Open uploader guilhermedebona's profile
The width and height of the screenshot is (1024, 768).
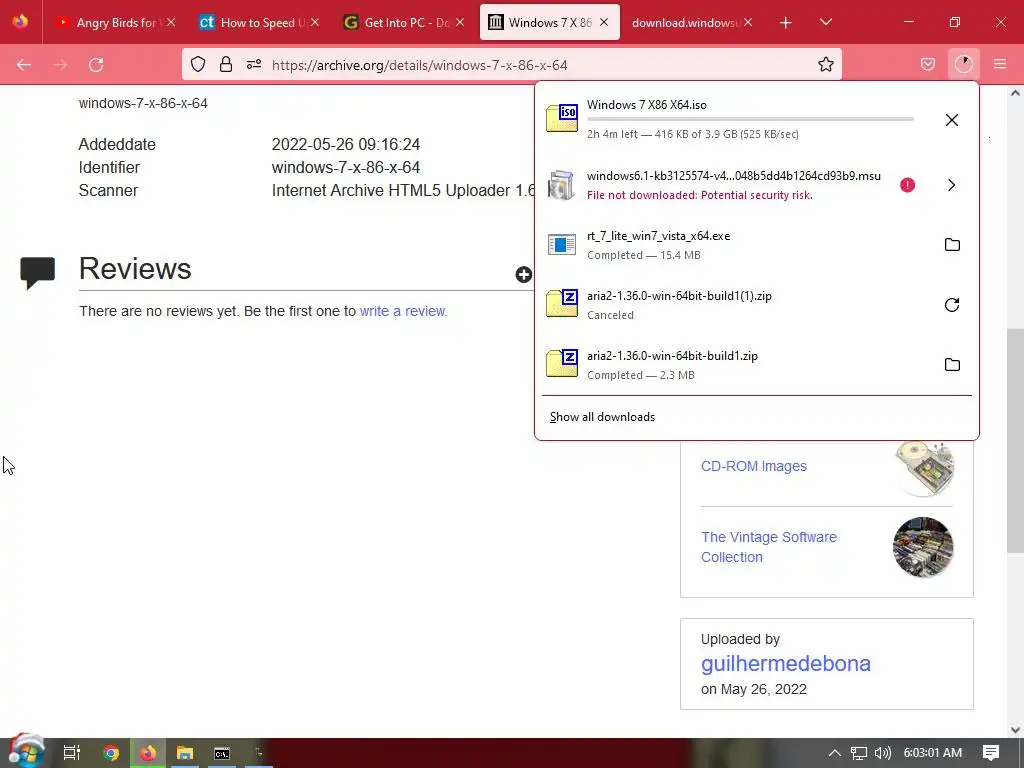(786, 664)
